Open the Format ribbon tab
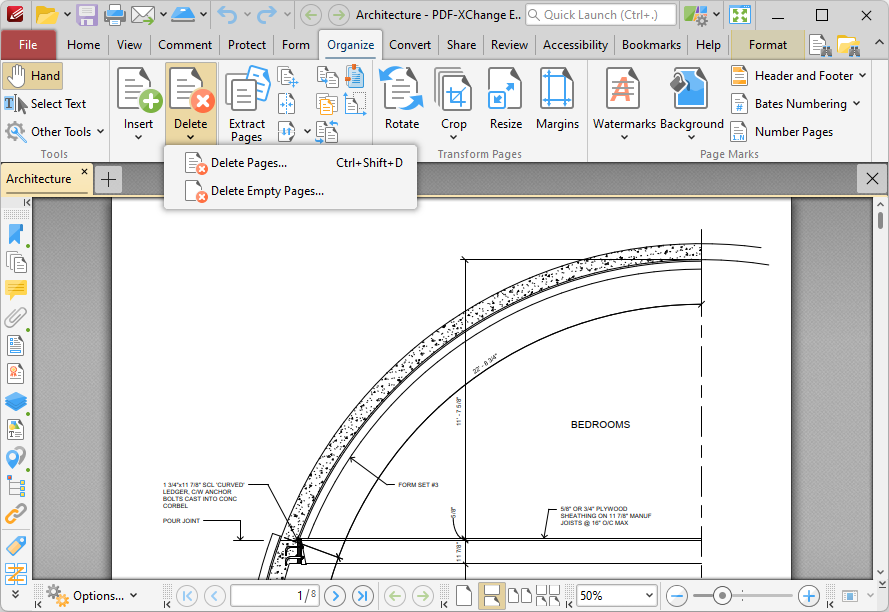 click(768, 45)
